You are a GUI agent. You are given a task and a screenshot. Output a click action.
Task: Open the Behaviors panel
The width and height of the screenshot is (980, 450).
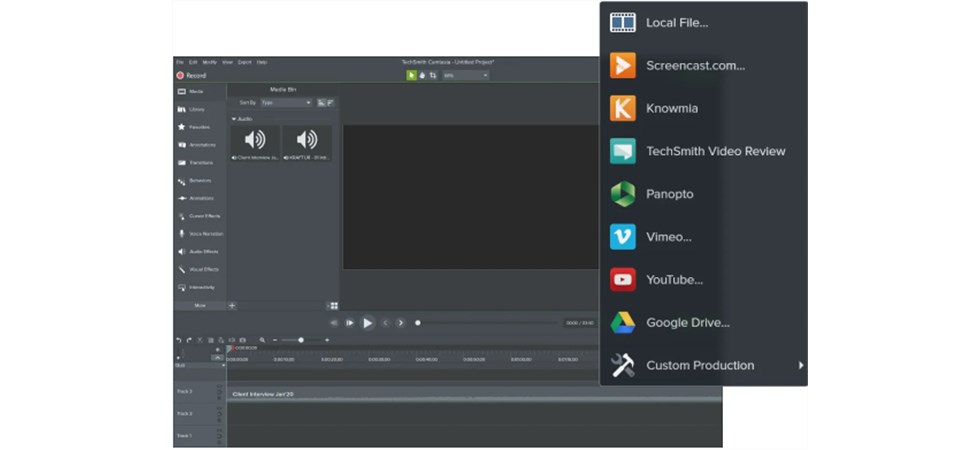click(200, 181)
